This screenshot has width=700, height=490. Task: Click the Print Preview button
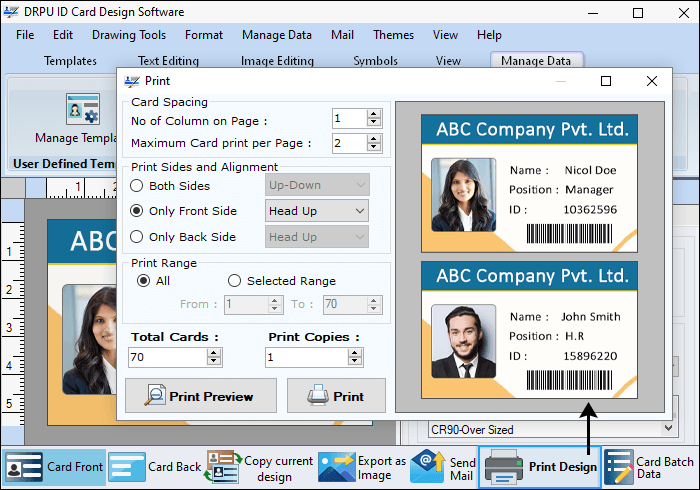tap(201, 396)
